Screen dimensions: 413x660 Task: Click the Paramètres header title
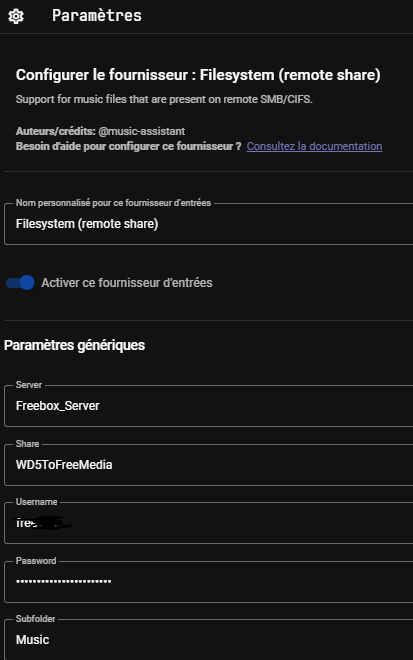coord(97,16)
